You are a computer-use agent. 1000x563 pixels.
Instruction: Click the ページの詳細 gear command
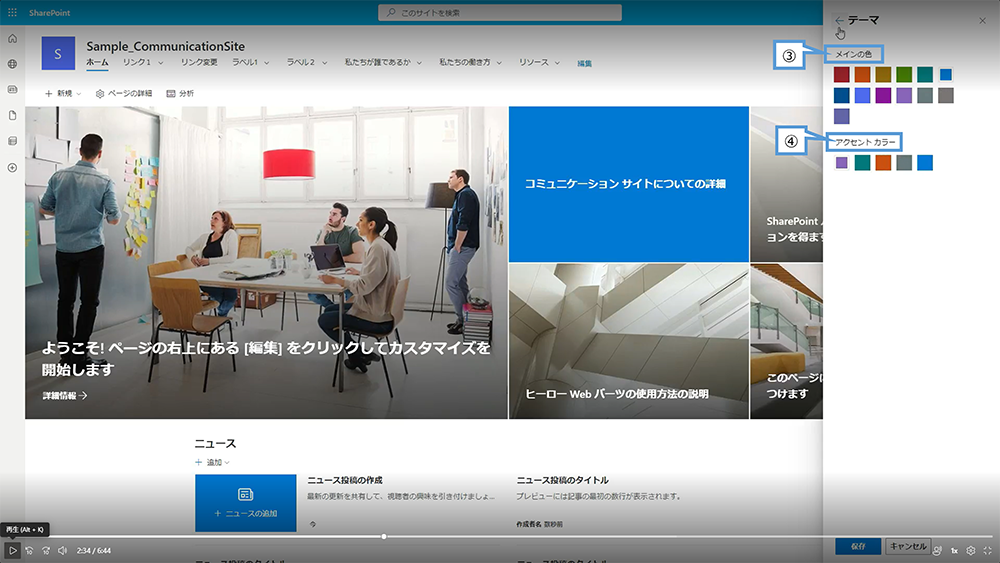124,93
